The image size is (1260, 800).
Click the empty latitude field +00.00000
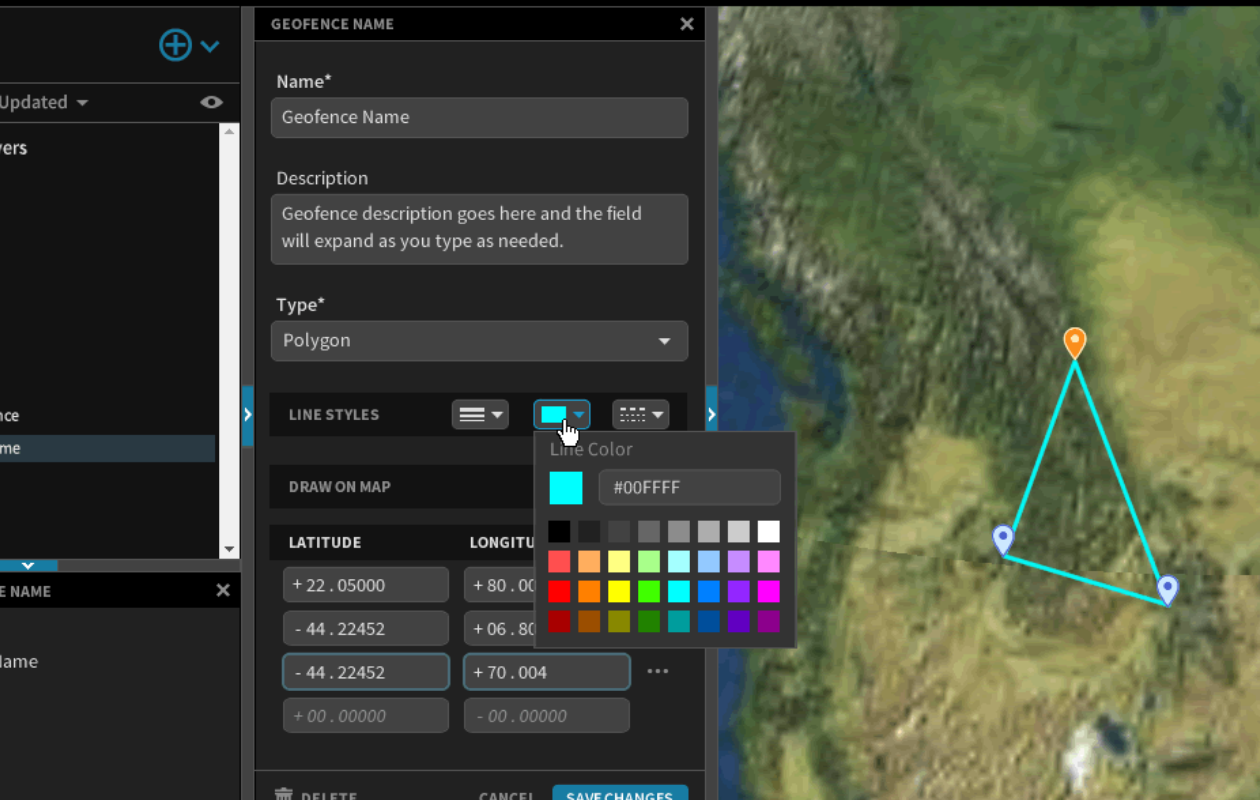pyautogui.click(x=366, y=716)
